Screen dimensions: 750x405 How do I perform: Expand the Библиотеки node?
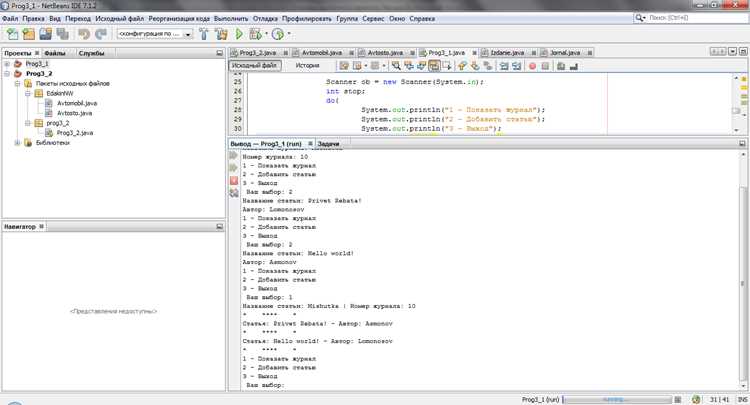pyautogui.click(x=17, y=142)
